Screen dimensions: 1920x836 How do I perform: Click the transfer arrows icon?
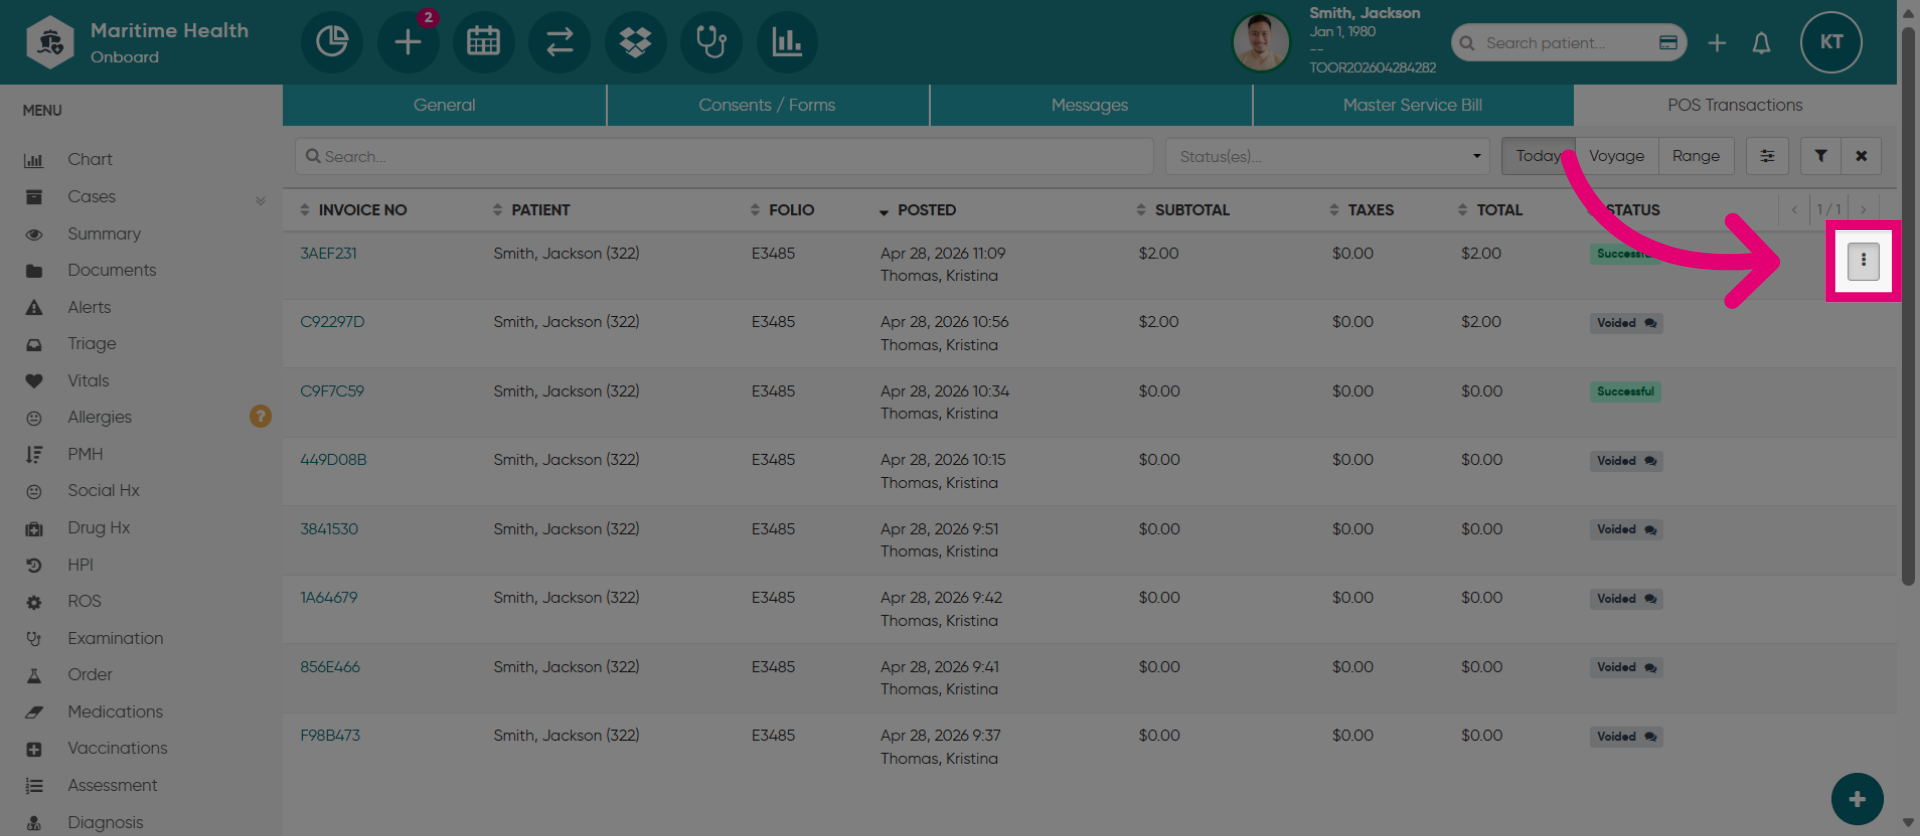point(560,42)
